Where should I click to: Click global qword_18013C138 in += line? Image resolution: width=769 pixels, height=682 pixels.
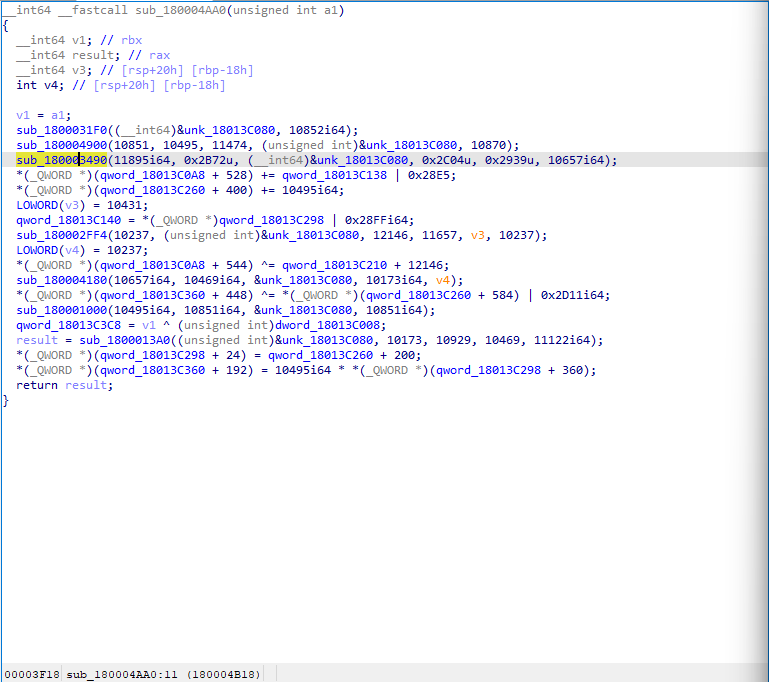[x=334, y=176]
